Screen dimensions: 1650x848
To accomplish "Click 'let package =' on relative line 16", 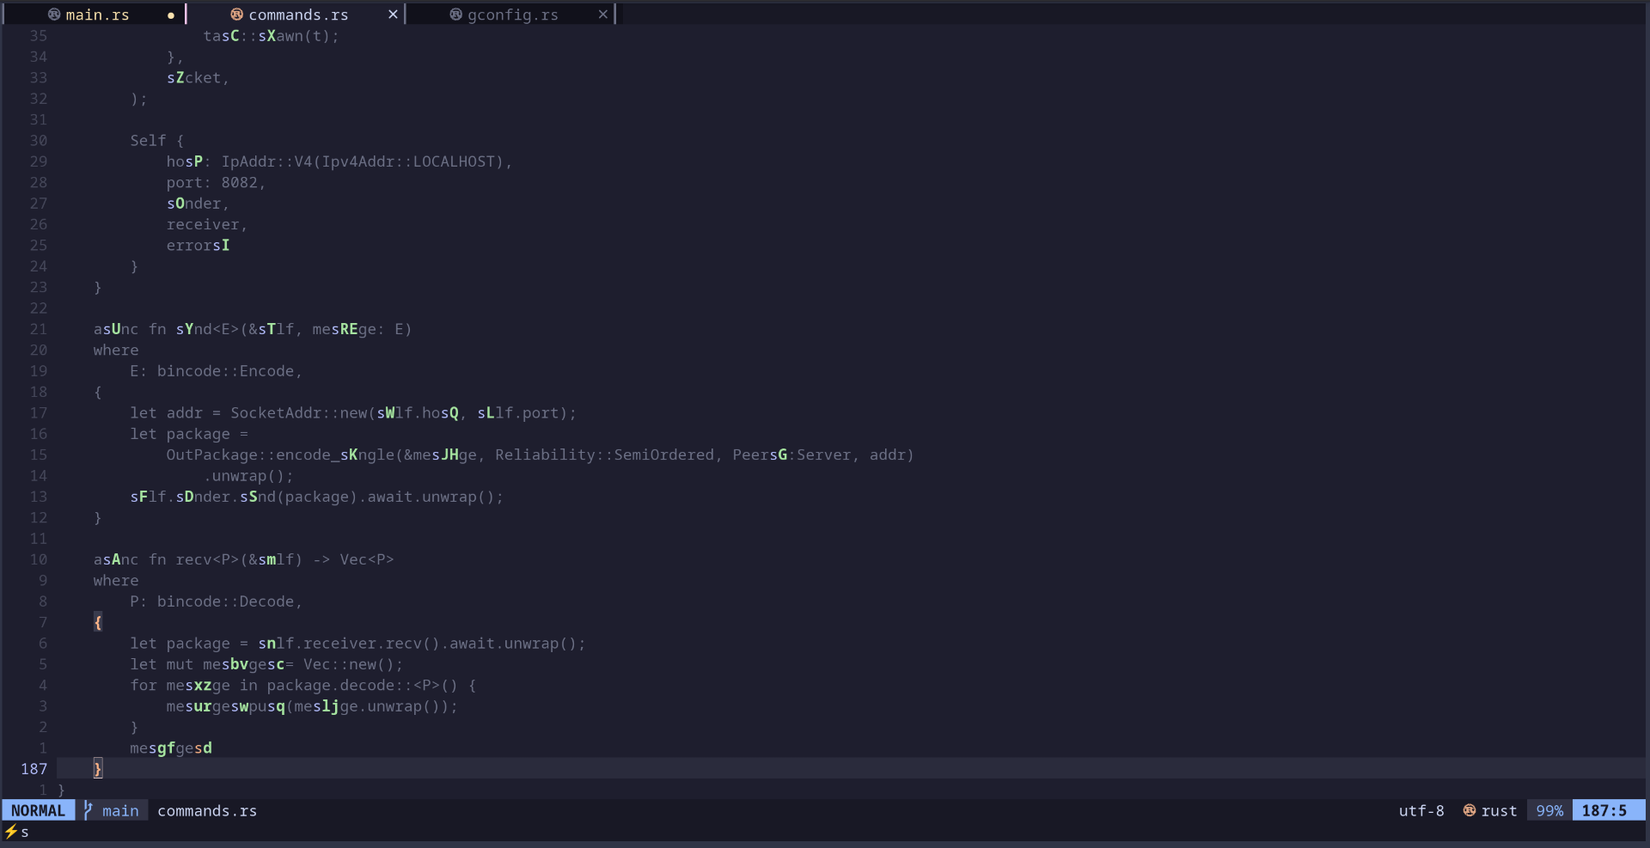I will [x=189, y=434].
